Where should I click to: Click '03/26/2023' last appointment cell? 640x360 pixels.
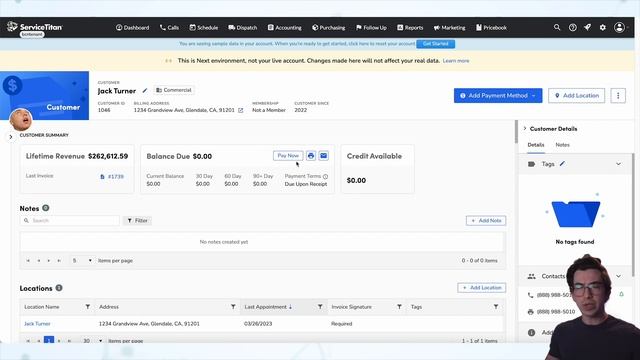click(x=258, y=324)
